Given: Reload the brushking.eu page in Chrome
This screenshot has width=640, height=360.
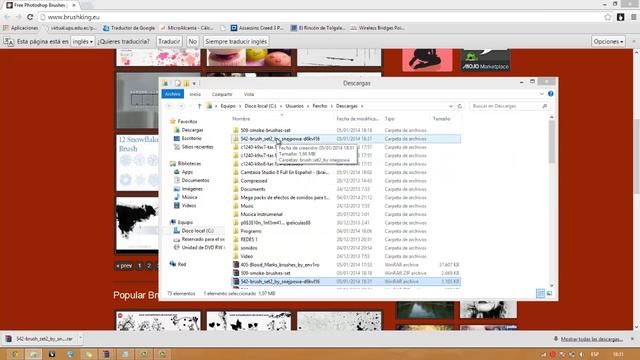Looking at the screenshot, I should click(x=30, y=17).
